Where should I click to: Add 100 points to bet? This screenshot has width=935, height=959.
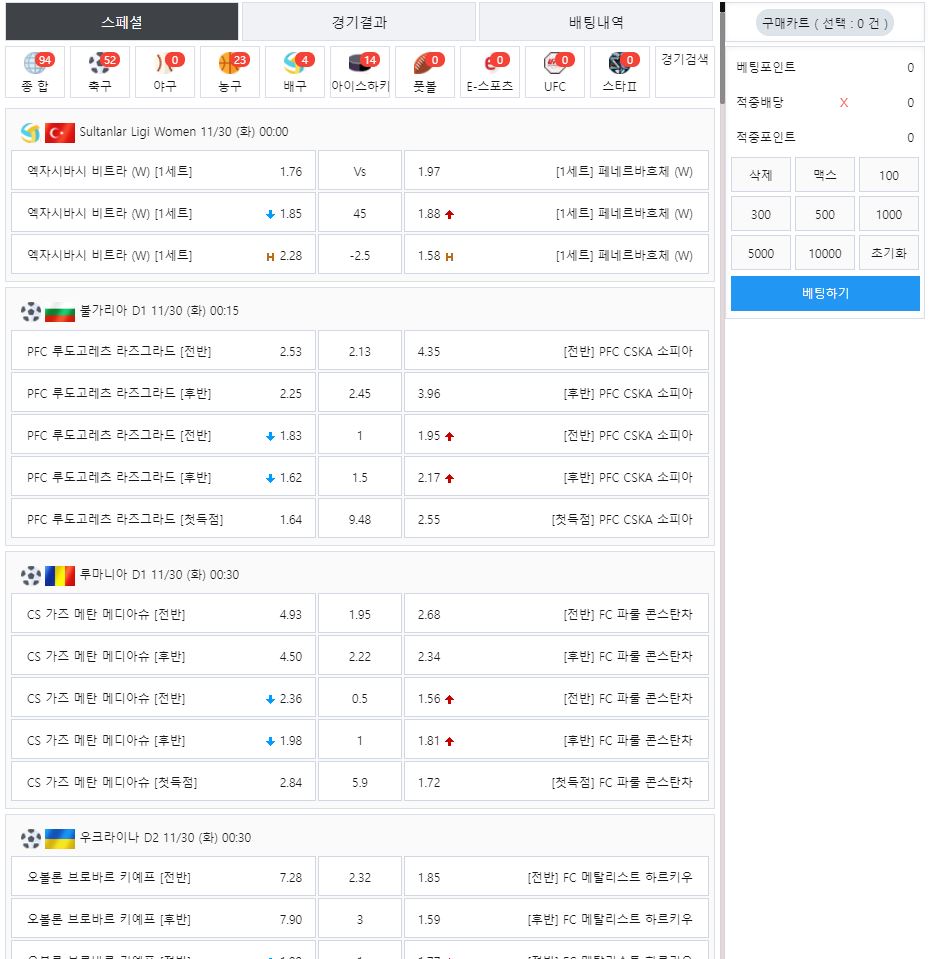[x=889, y=175]
